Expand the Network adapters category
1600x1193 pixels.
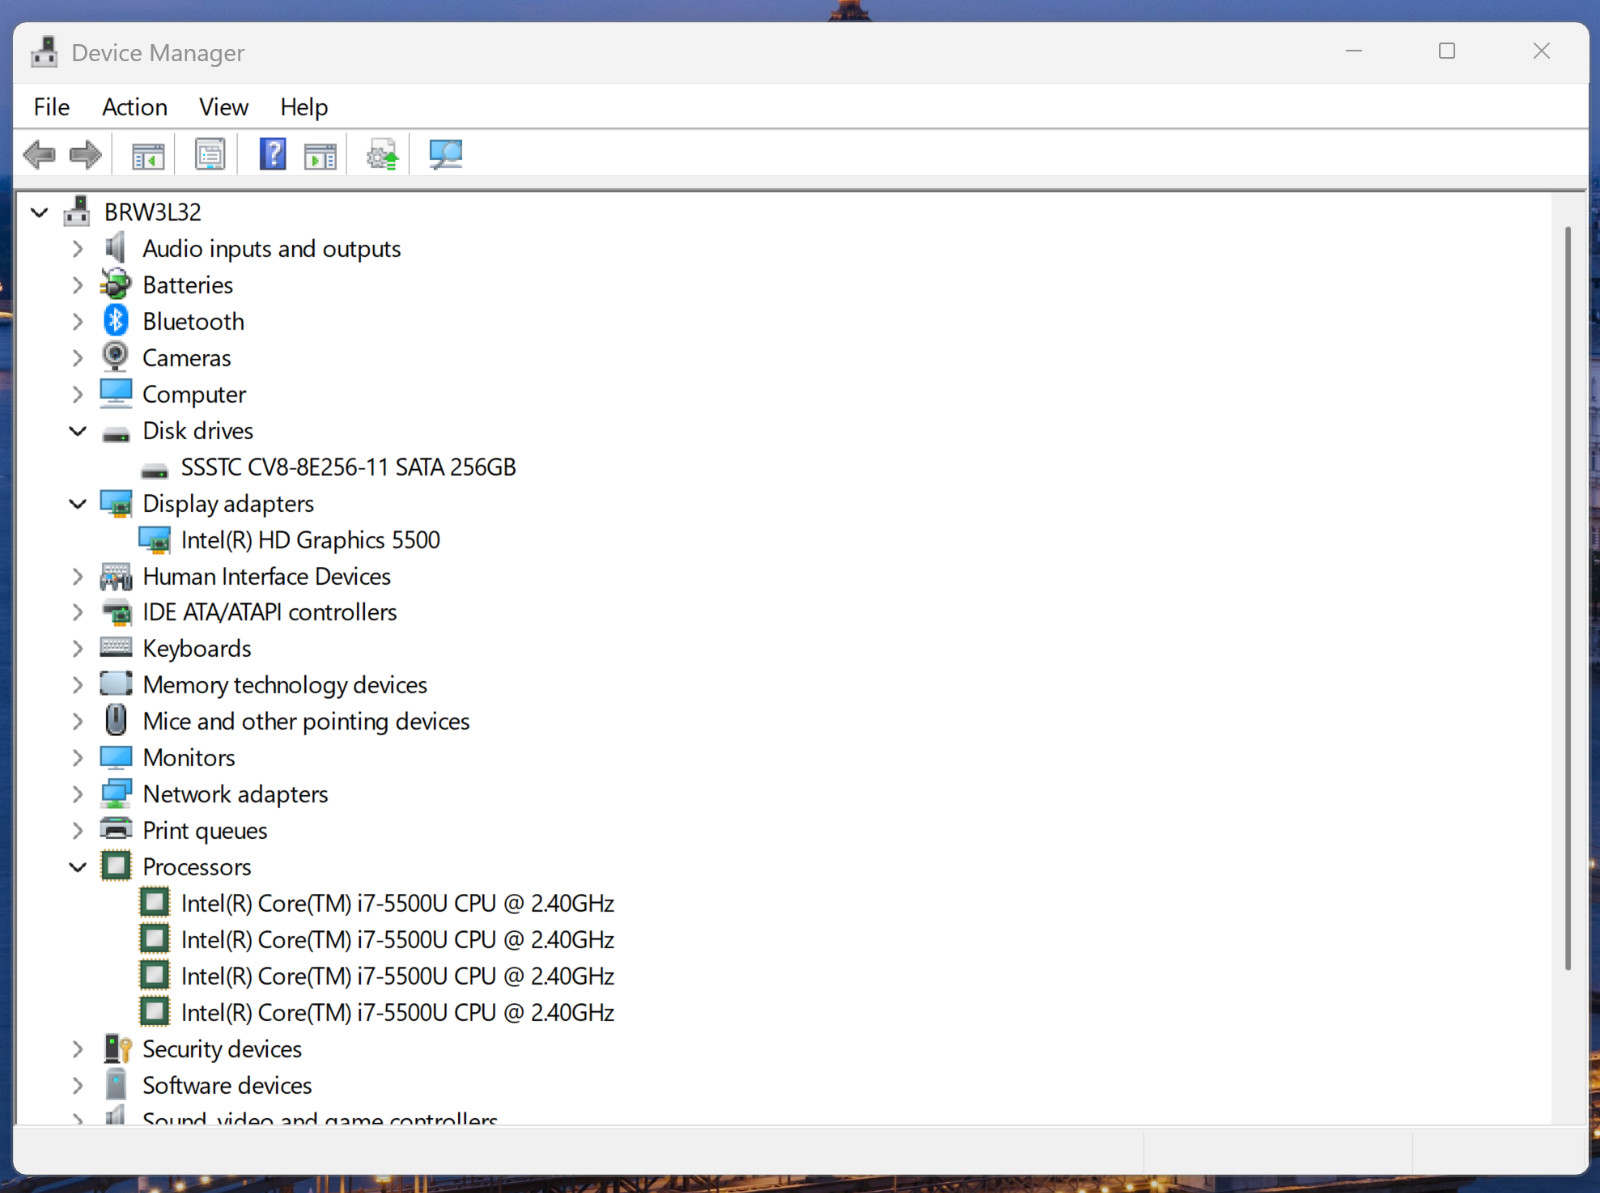click(78, 794)
